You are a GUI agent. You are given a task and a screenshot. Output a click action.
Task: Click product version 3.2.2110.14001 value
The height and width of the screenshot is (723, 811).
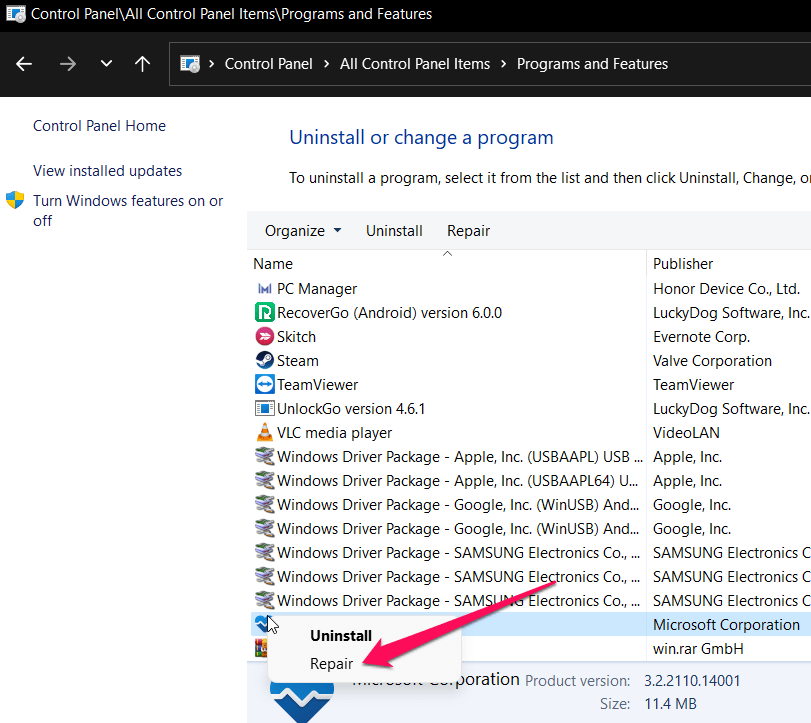point(692,681)
